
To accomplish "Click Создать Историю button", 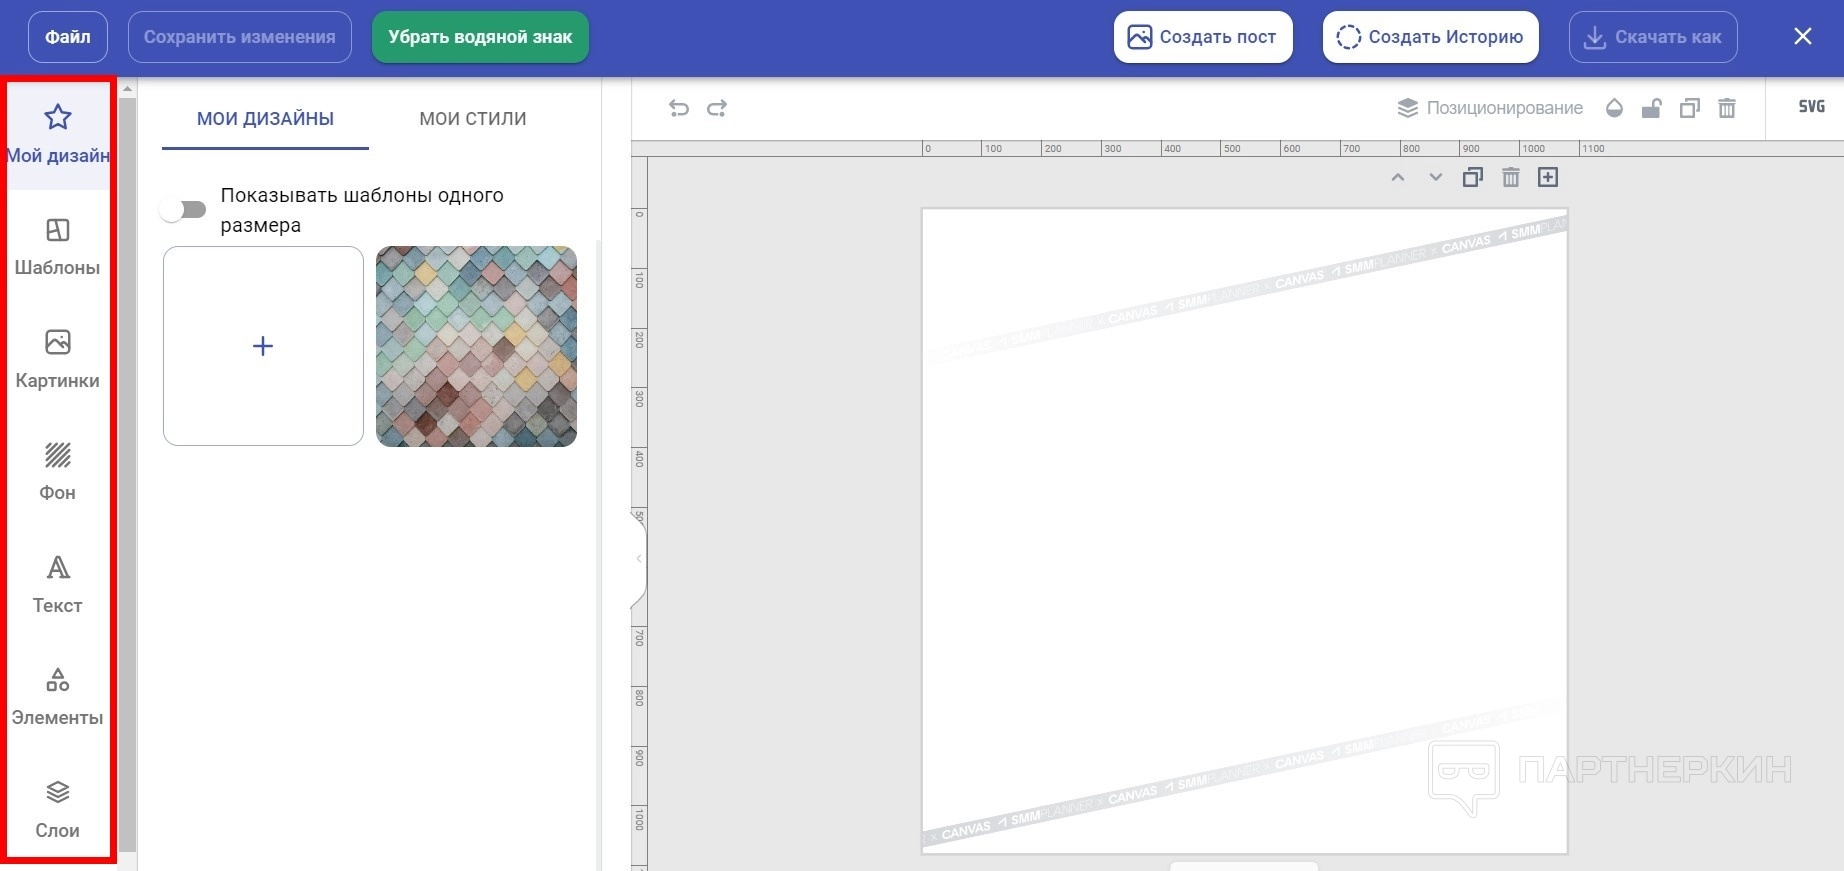I will coord(1431,37).
